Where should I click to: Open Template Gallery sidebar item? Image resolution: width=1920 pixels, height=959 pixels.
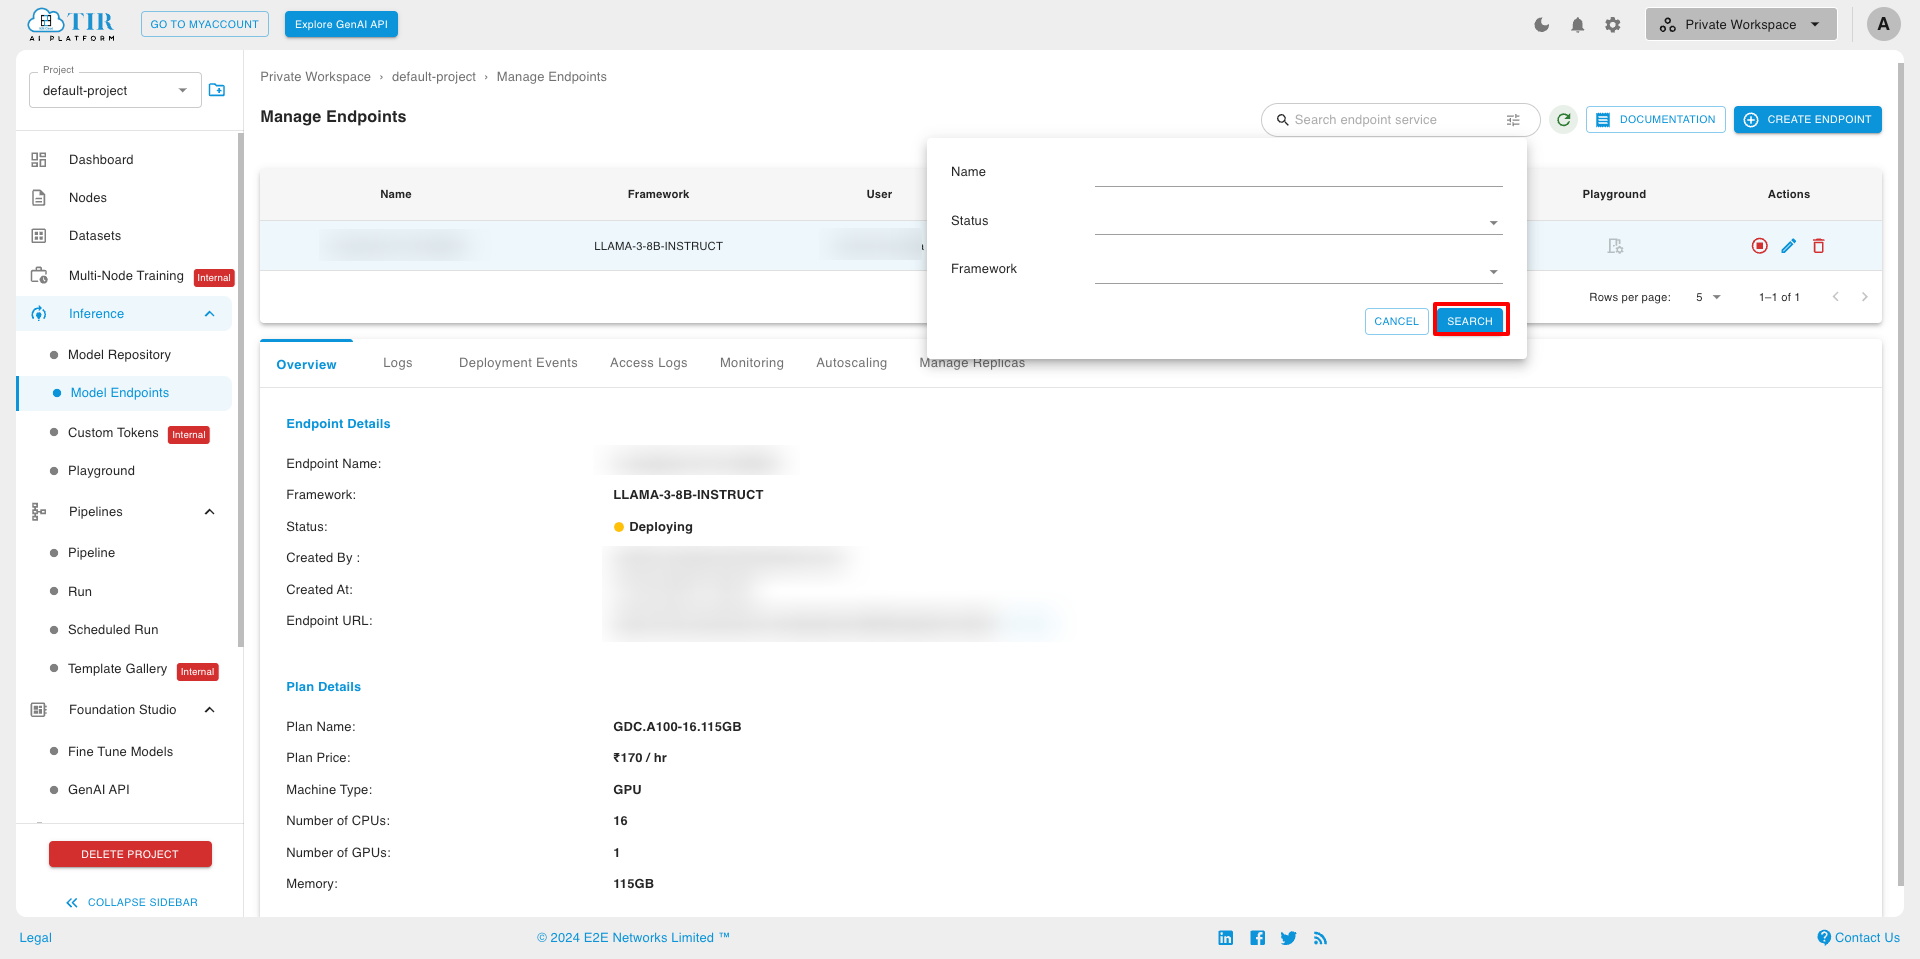pyautogui.click(x=117, y=669)
